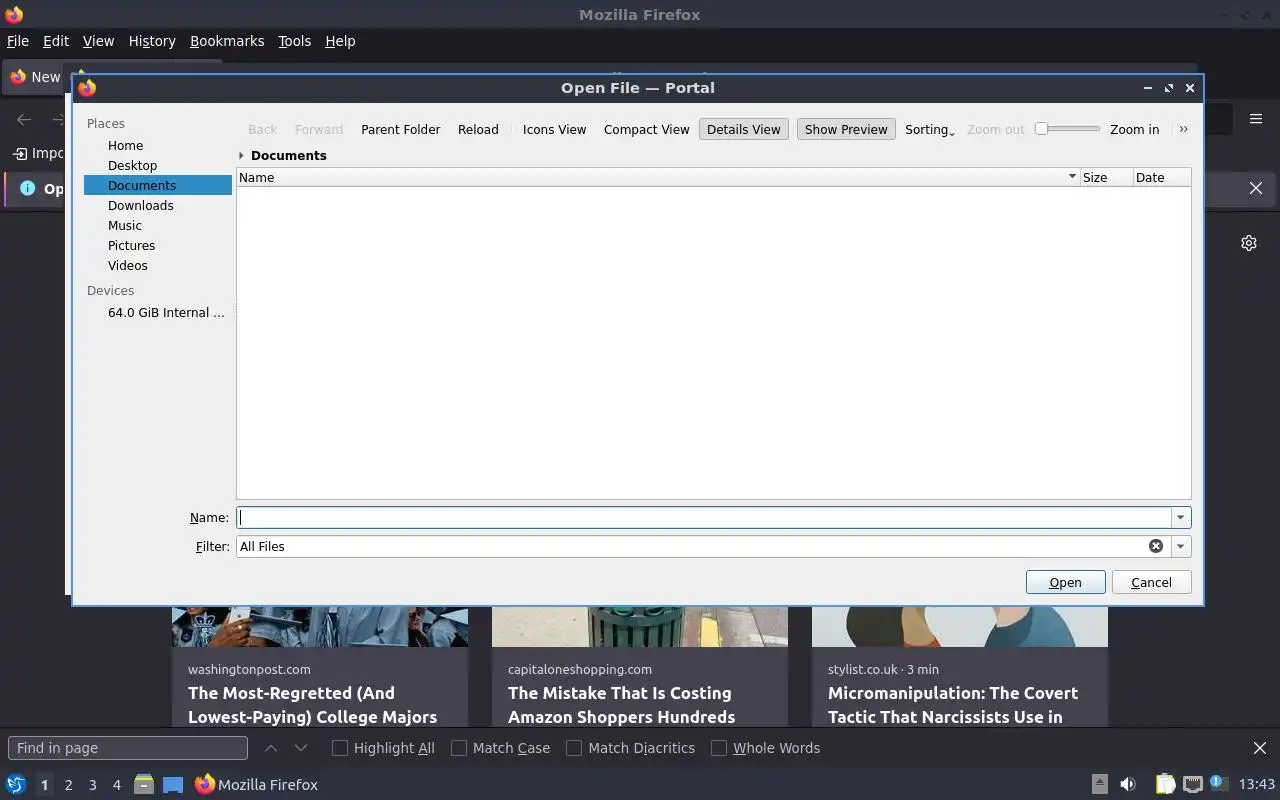Open the Bookmarks menu
The image size is (1280, 800).
tap(227, 41)
